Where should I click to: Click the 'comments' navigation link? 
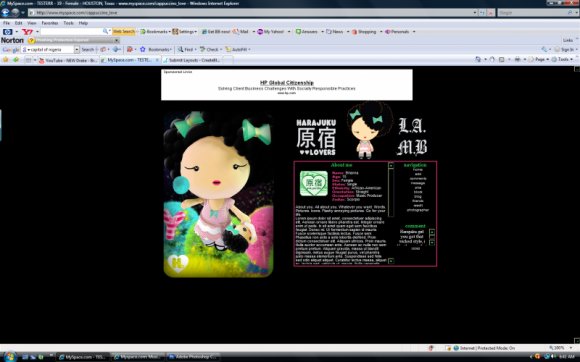(x=418, y=179)
